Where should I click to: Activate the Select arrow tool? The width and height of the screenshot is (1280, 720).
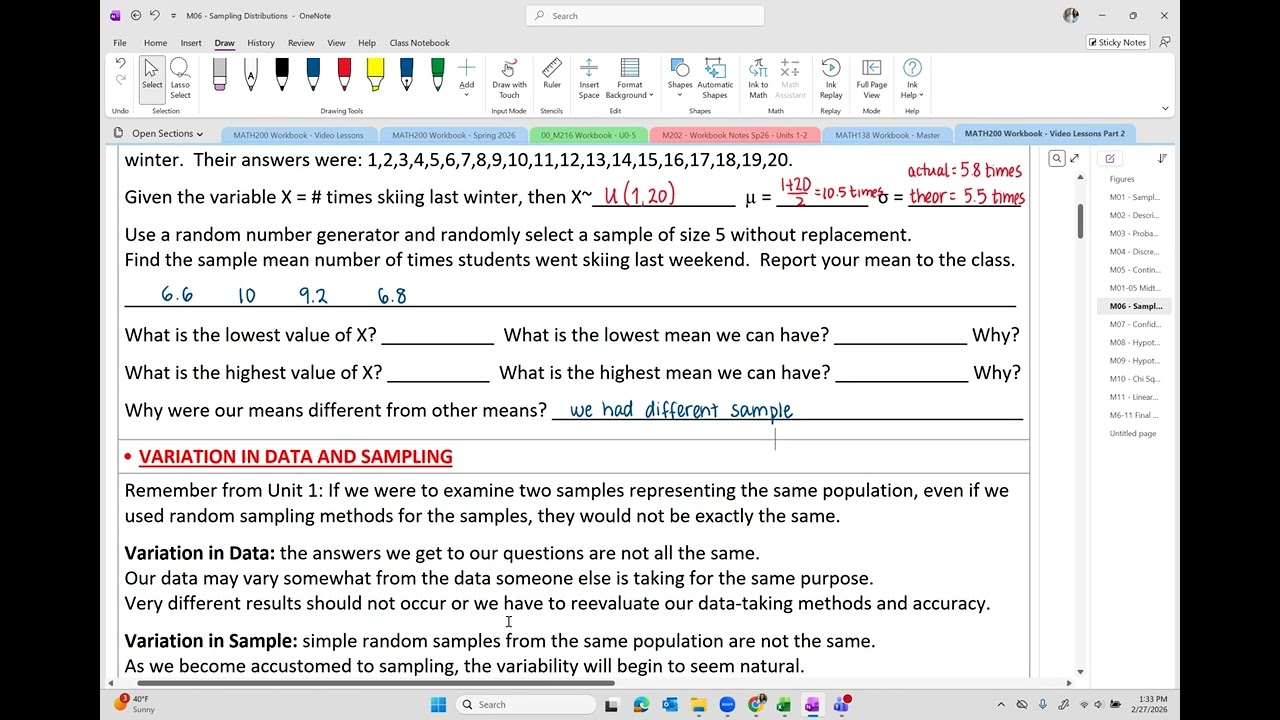coord(152,78)
